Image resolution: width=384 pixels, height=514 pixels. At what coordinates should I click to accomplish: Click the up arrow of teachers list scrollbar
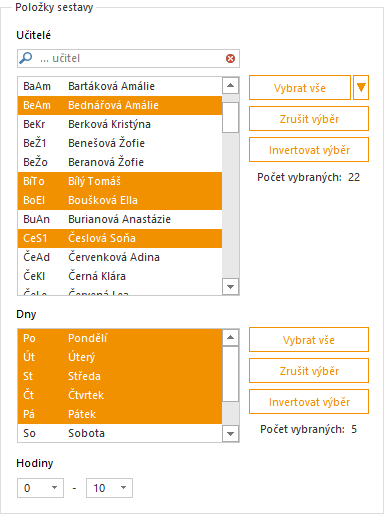coord(230,86)
